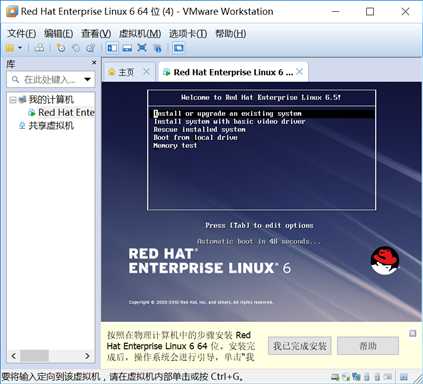The image size is (423, 384).
Task: Minimize the VMware Workstation window
Action: click(x=336, y=12)
